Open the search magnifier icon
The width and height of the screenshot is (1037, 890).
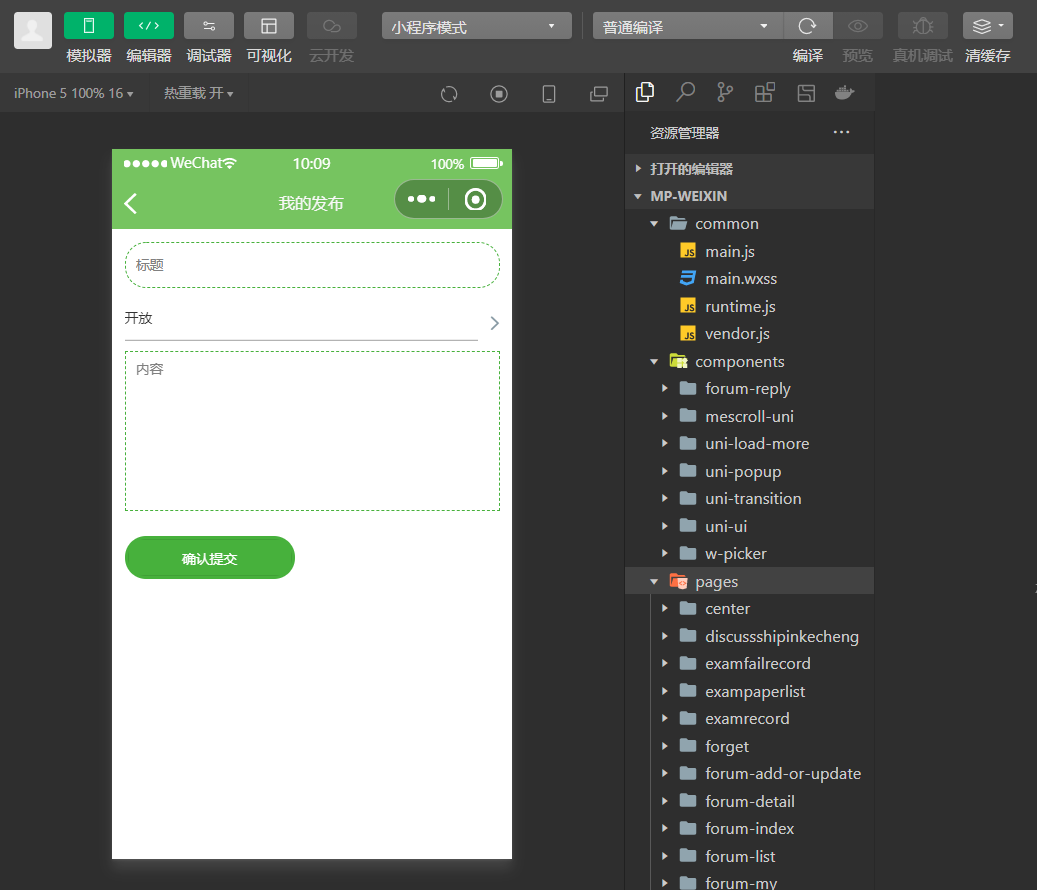(685, 93)
